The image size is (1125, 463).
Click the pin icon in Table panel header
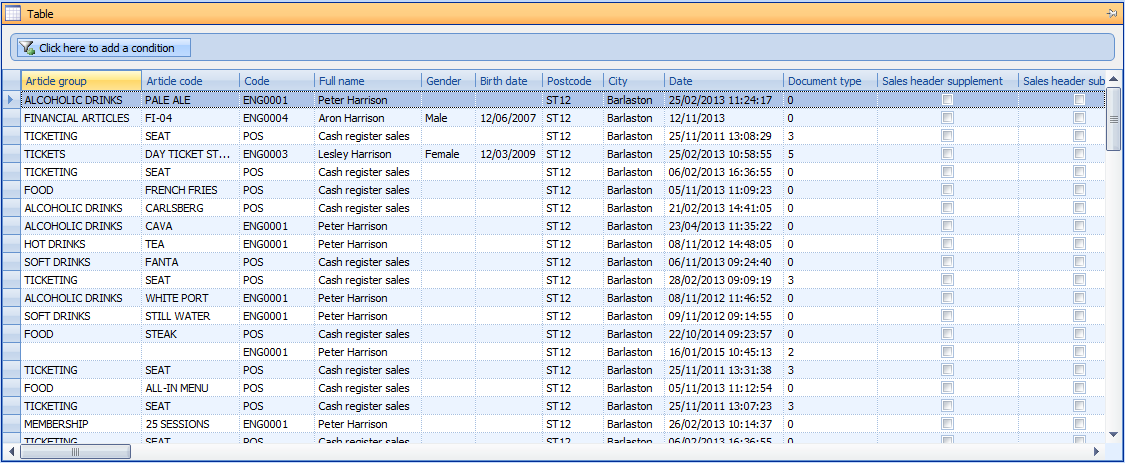point(1111,14)
